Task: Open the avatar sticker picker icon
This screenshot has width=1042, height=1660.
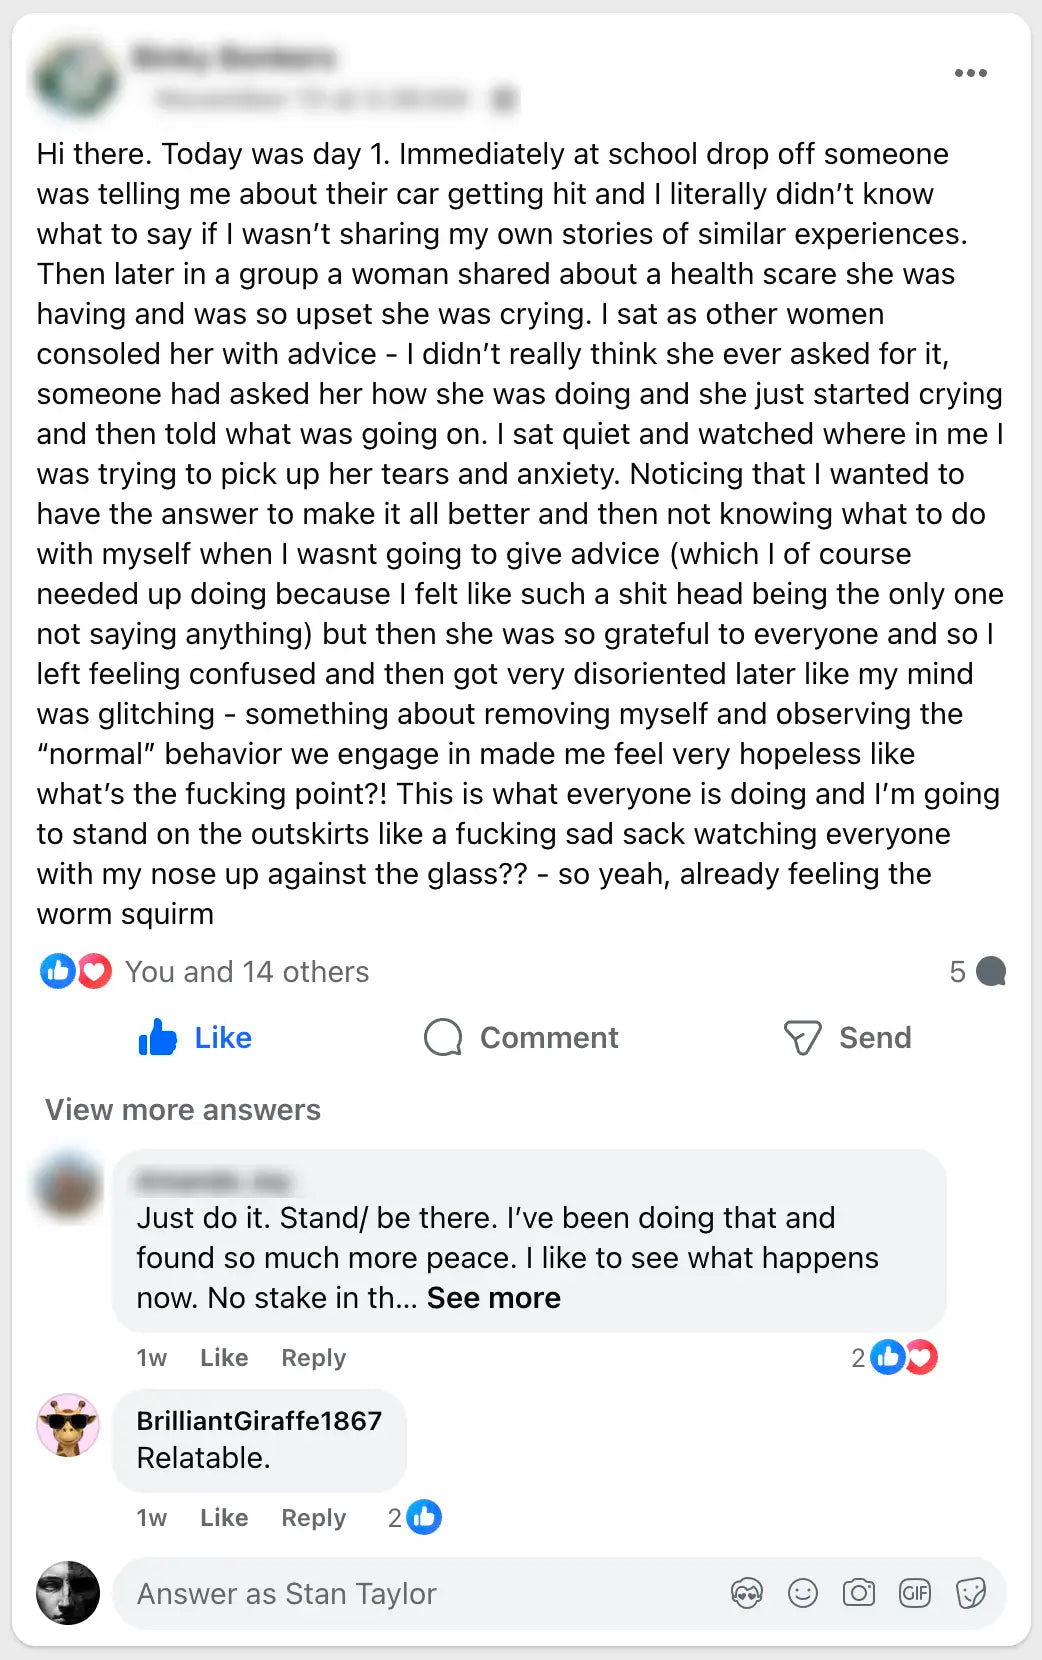Action: [x=747, y=1593]
